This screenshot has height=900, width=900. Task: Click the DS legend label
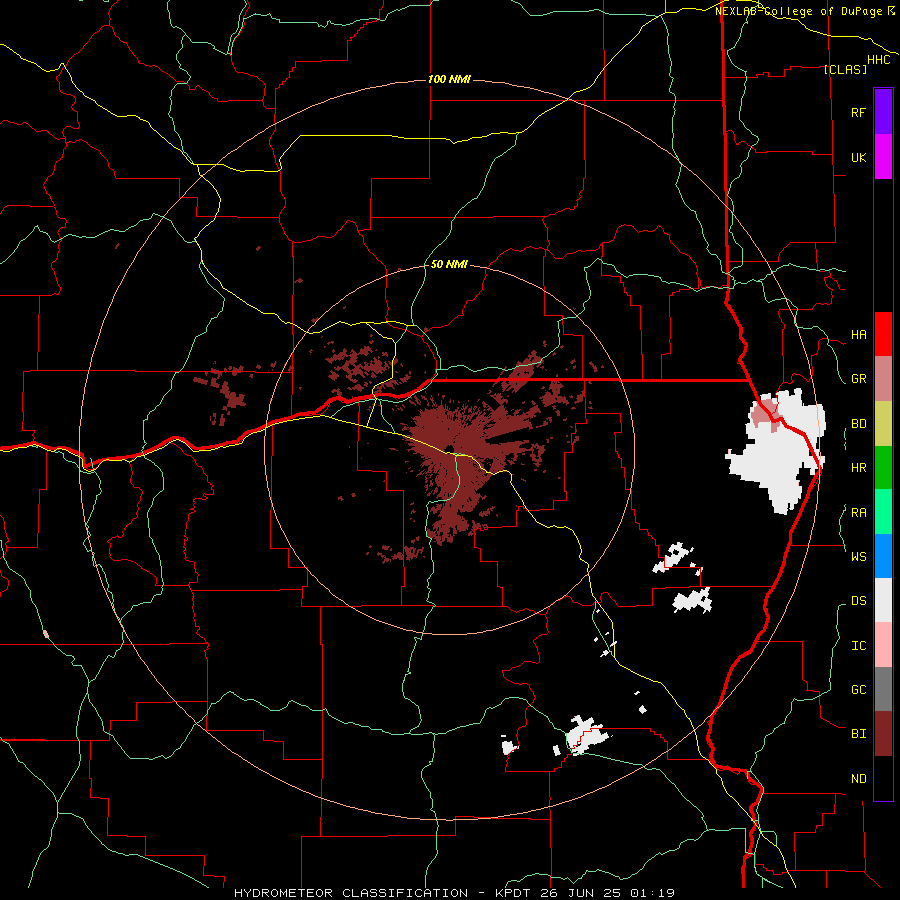point(858,601)
